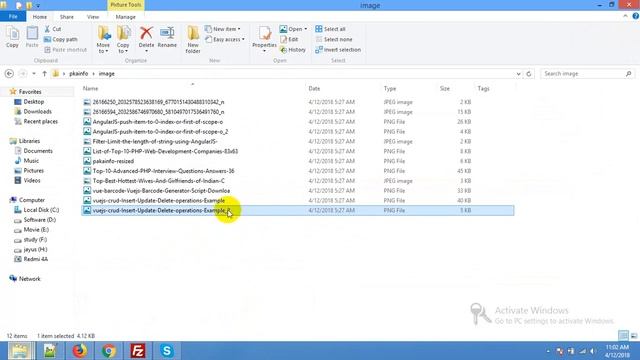Viewport: 640px width, 360px height.
Task: Click the Picture Tools contextual tab
Action: [x=126, y=5]
